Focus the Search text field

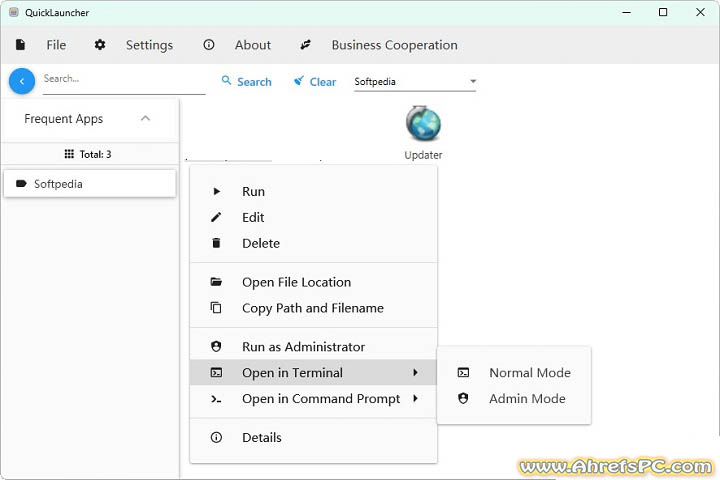coord(123,80)
